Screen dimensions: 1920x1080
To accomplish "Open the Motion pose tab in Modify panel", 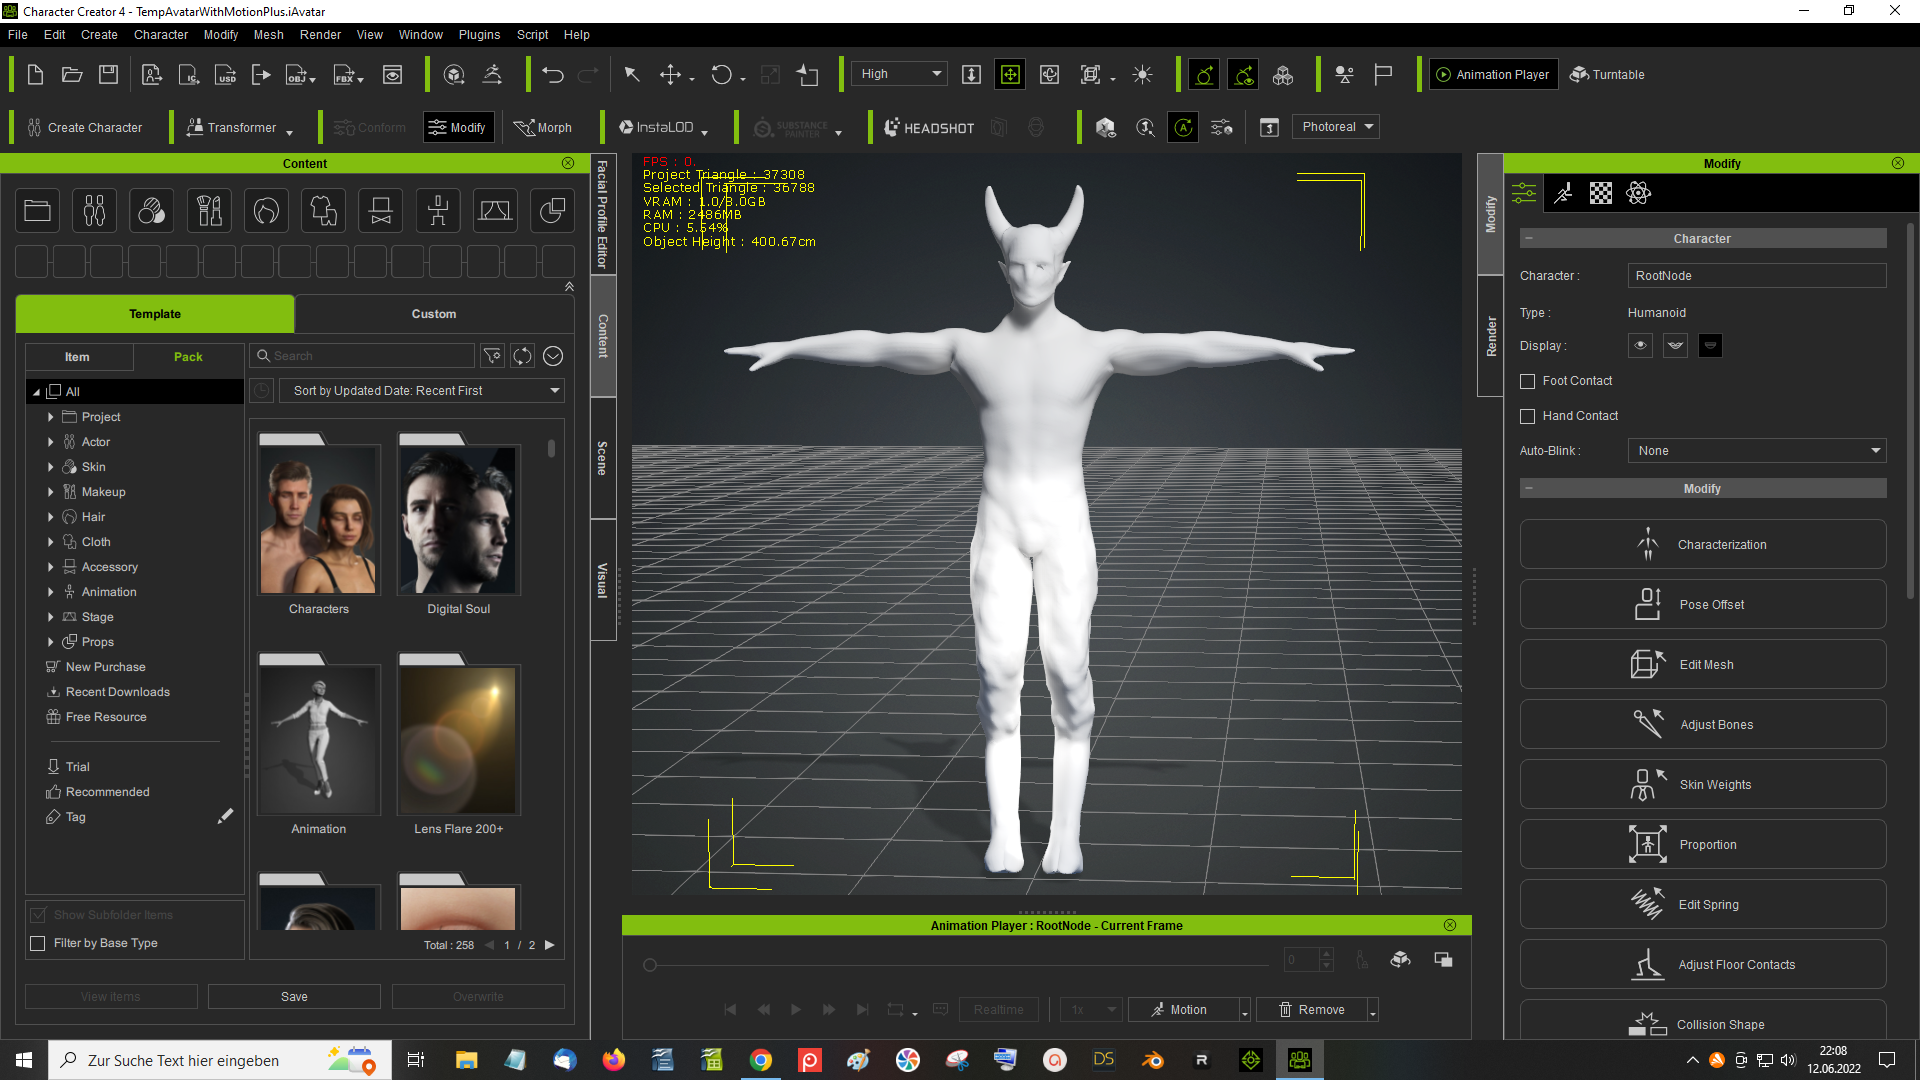I will [1563, 193].
